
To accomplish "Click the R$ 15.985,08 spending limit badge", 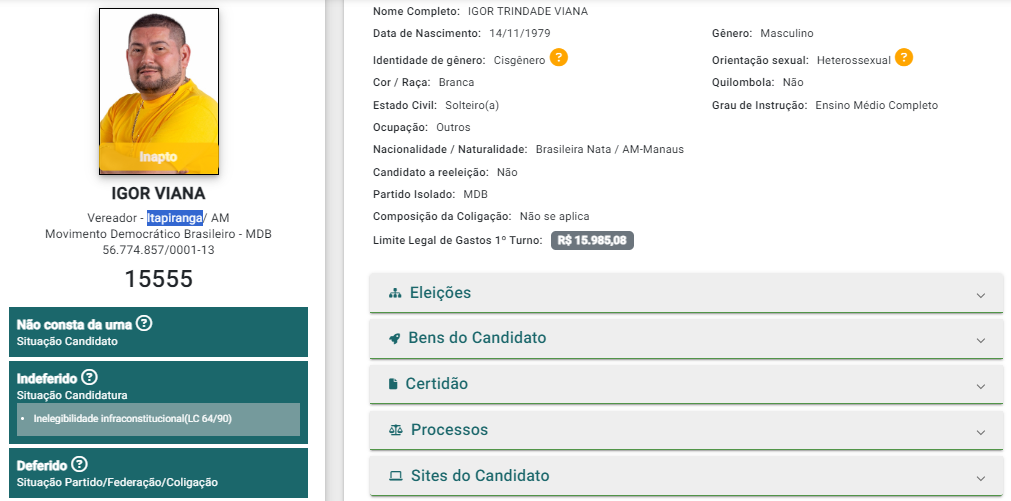I will (x=592, y=241).
